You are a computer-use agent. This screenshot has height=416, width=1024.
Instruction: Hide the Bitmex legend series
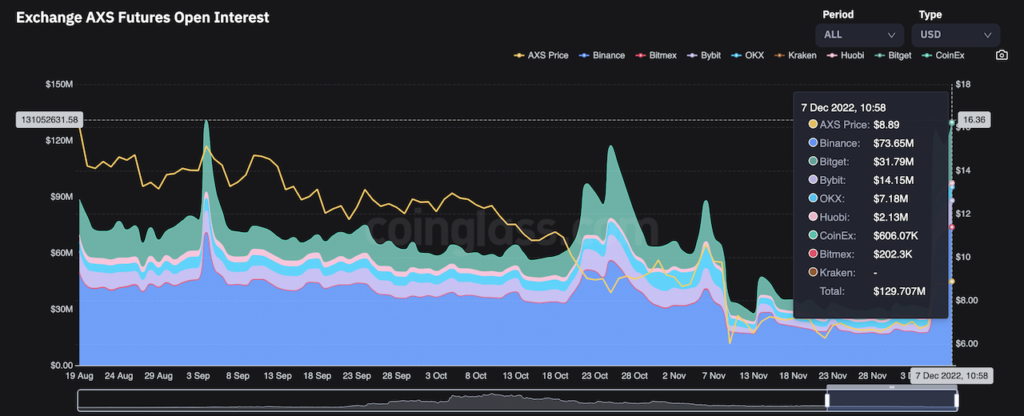tap(660, 55)
